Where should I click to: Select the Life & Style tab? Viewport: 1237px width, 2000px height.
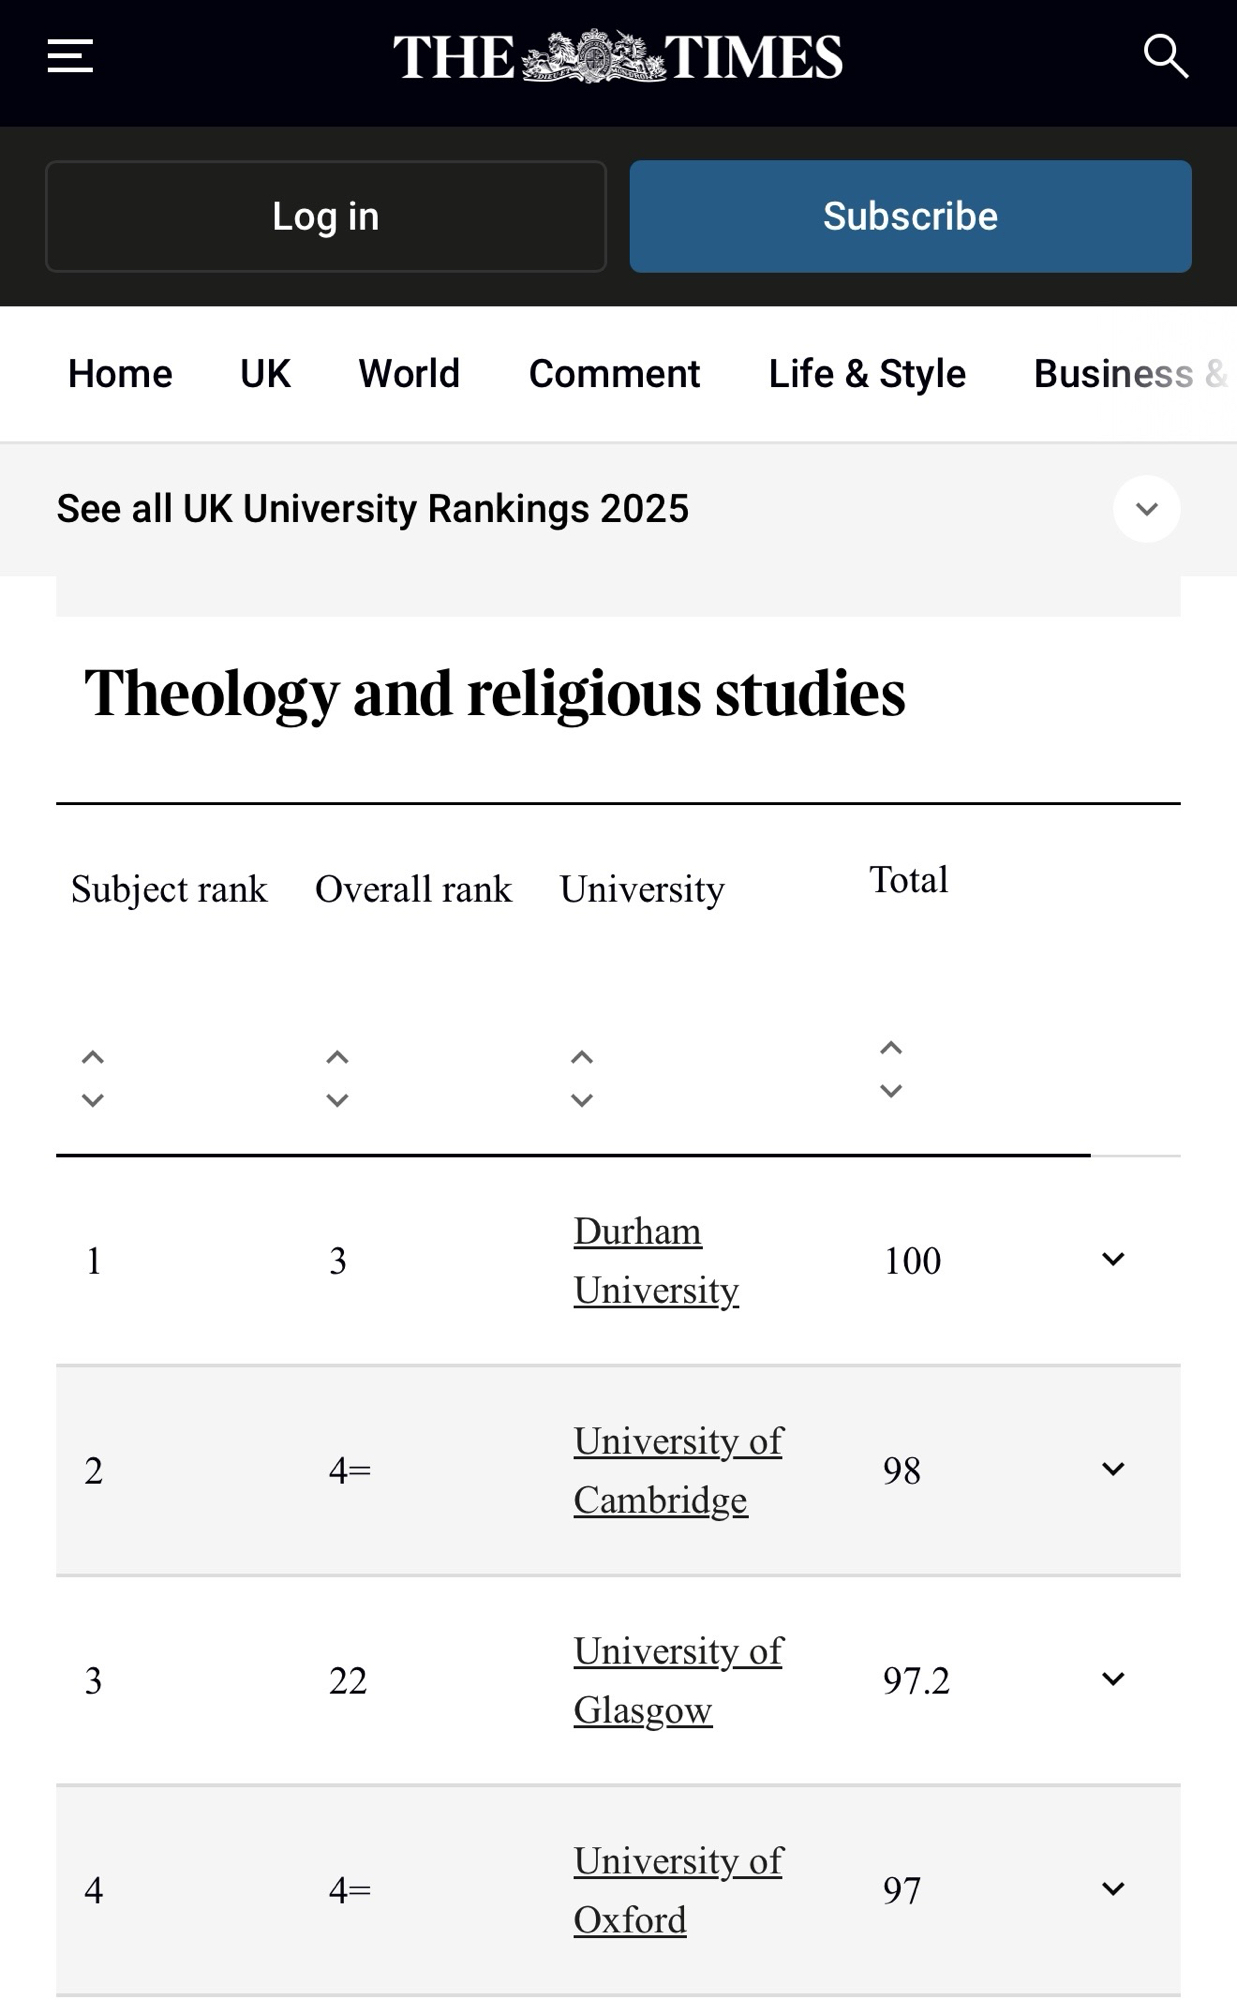pos(867,374)
